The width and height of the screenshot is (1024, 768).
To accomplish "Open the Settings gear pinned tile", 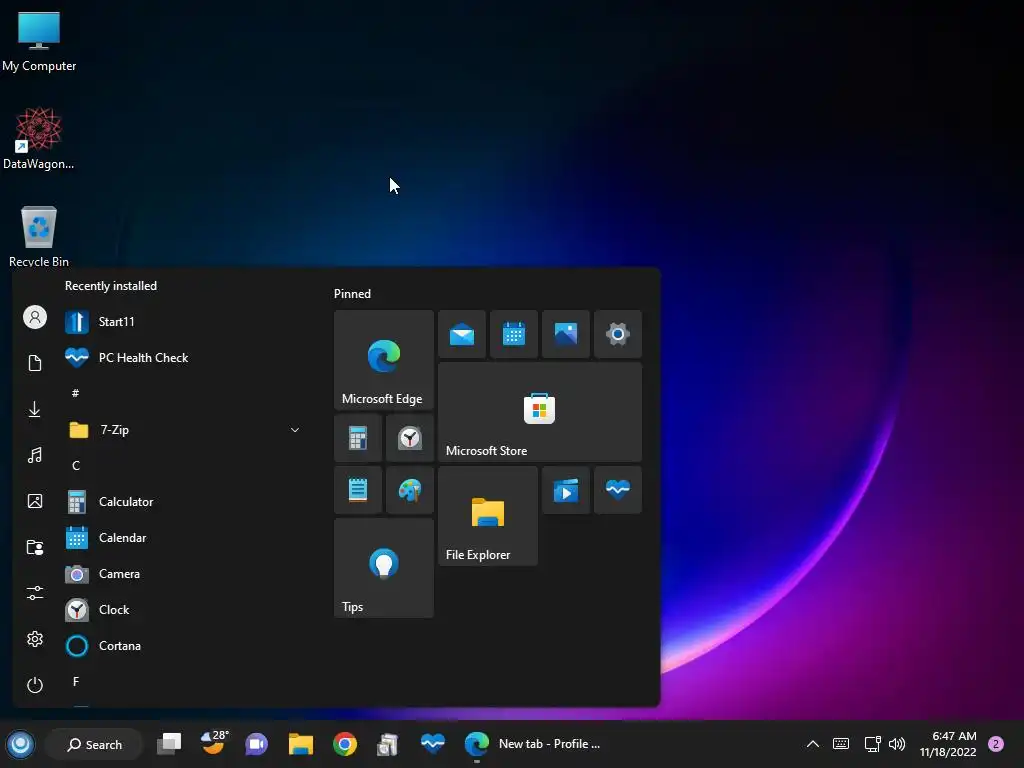I will [x=618, y=334].
